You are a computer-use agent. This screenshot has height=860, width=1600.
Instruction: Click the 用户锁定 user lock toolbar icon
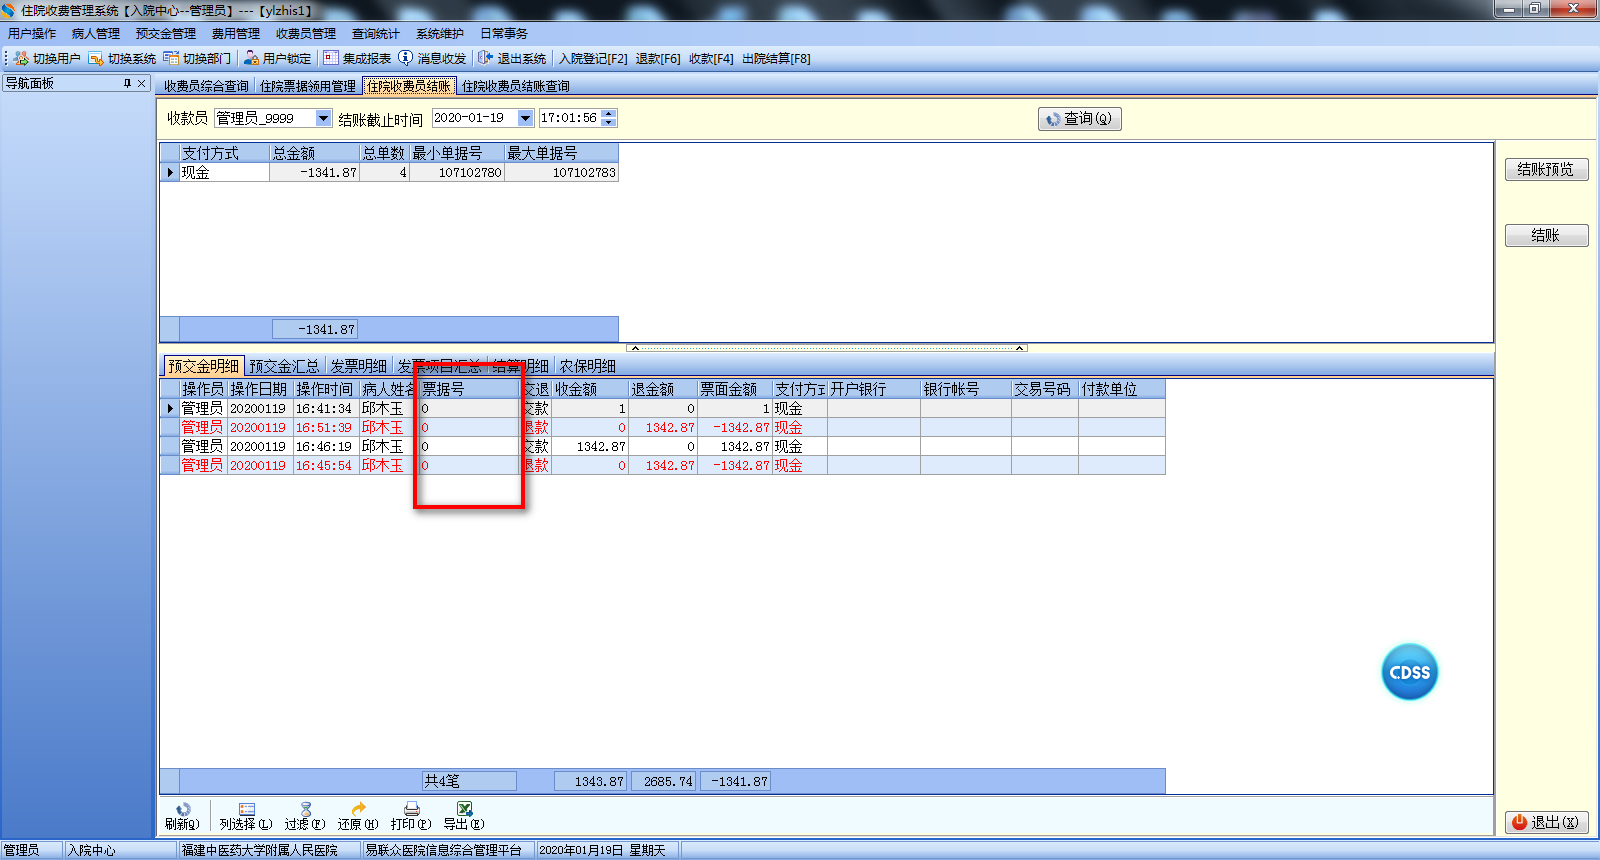tap(251, 58)
